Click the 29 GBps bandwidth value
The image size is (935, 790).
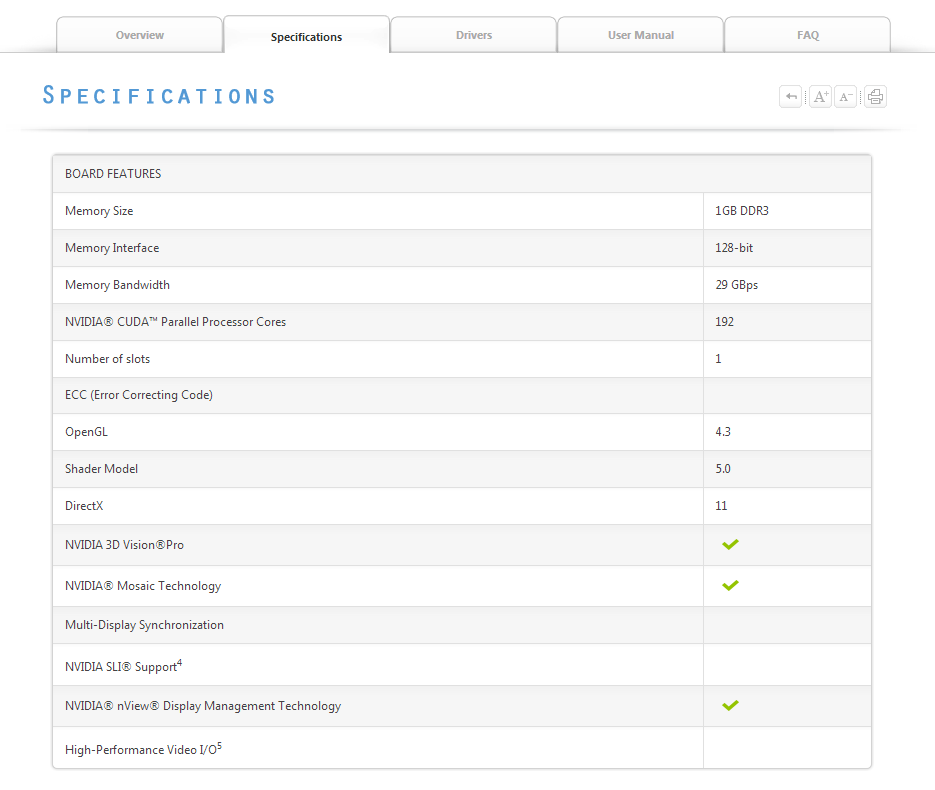737,285
